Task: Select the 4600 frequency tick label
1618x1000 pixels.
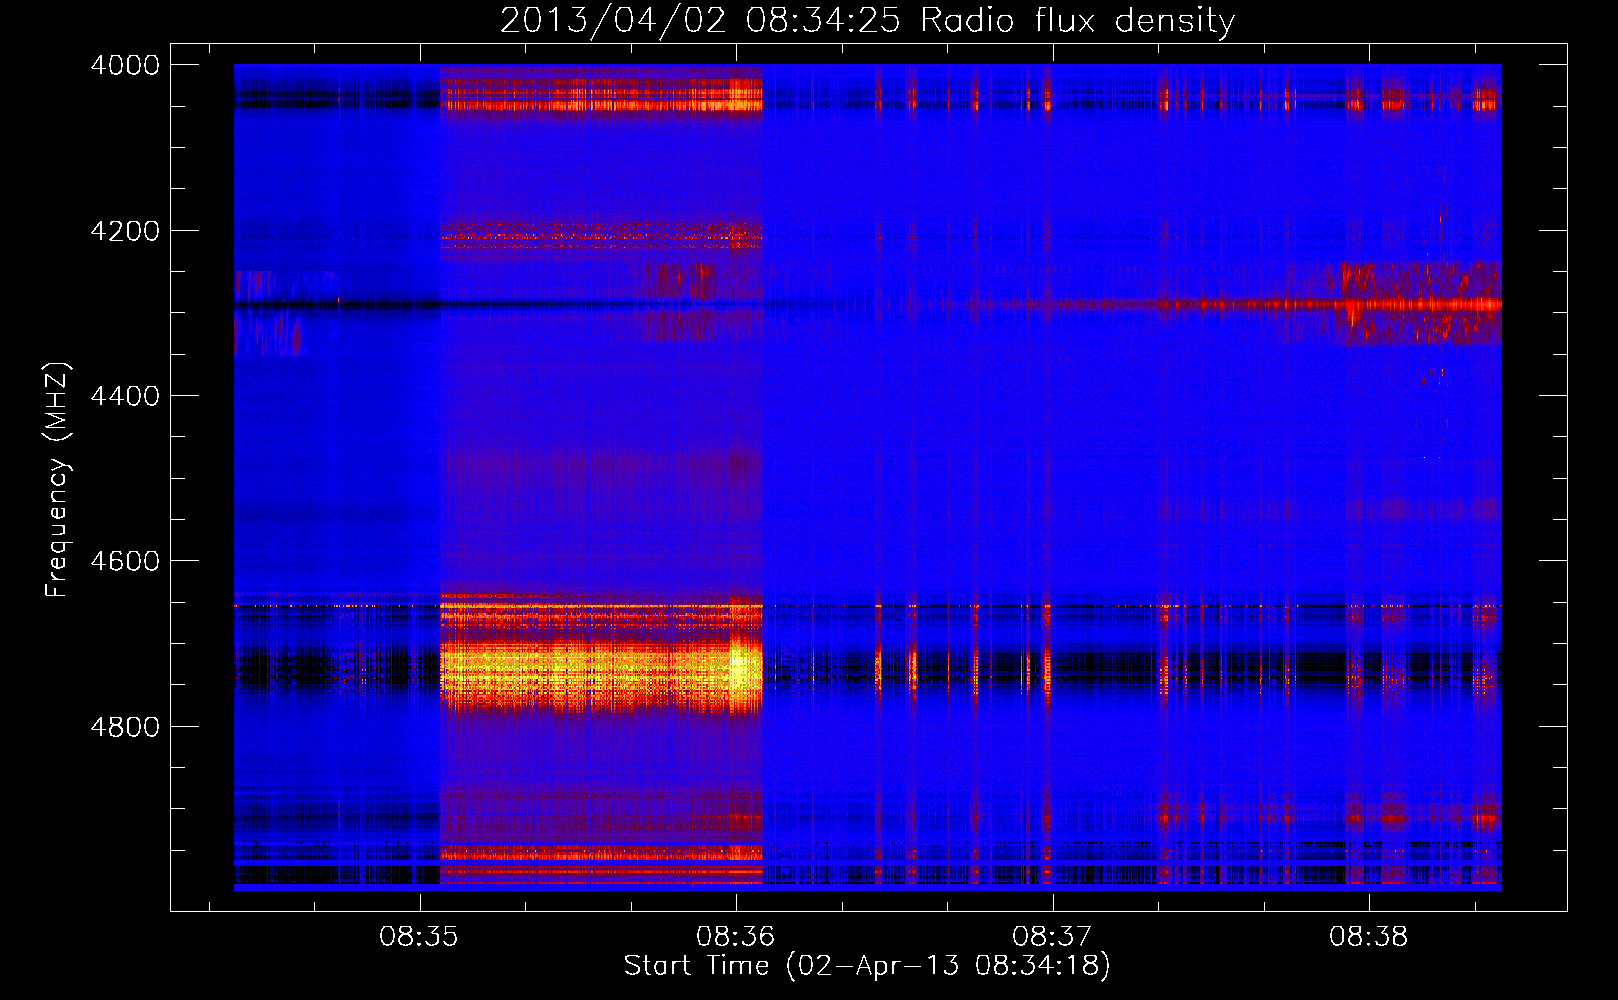Action: click(x=125, y=561)
